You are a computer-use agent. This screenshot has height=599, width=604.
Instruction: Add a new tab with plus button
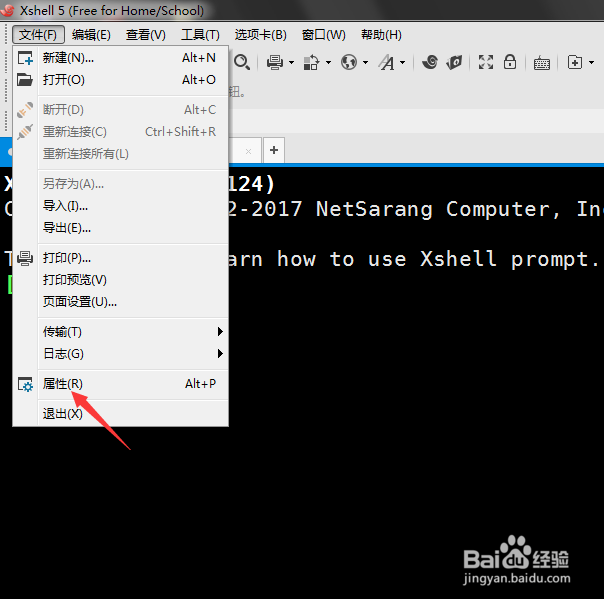pos(274,150)
